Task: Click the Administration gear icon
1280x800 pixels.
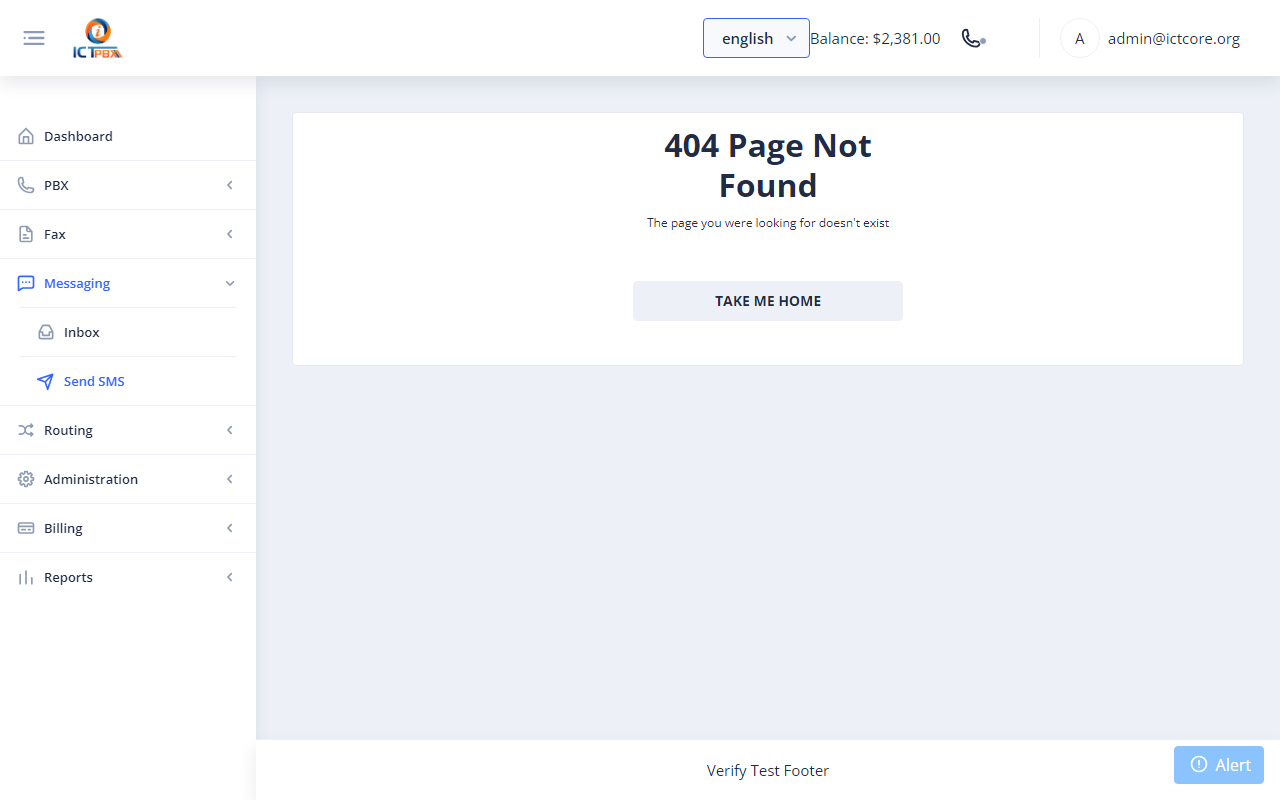Action: pyautogui.click(x=26, y=479)
